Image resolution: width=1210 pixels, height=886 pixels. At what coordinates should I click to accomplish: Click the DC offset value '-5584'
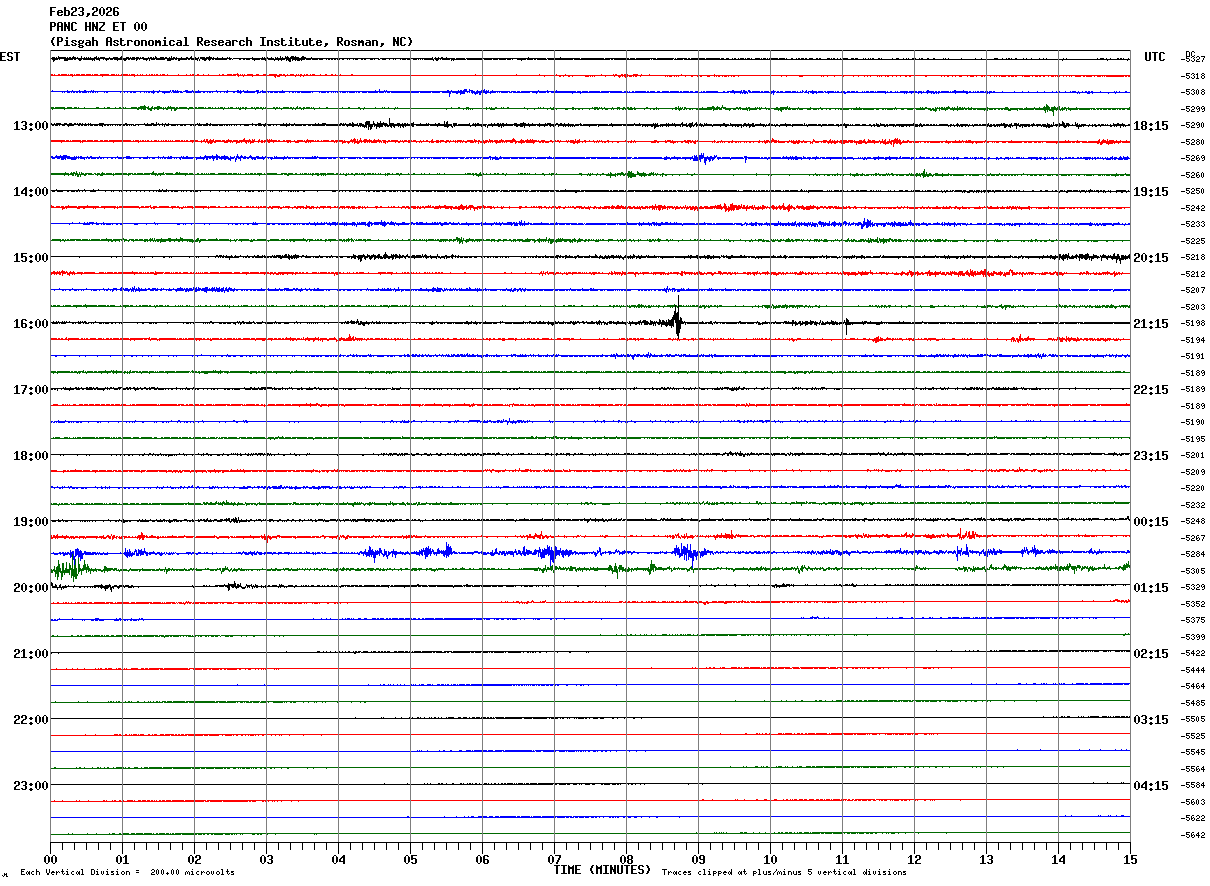1193,785
